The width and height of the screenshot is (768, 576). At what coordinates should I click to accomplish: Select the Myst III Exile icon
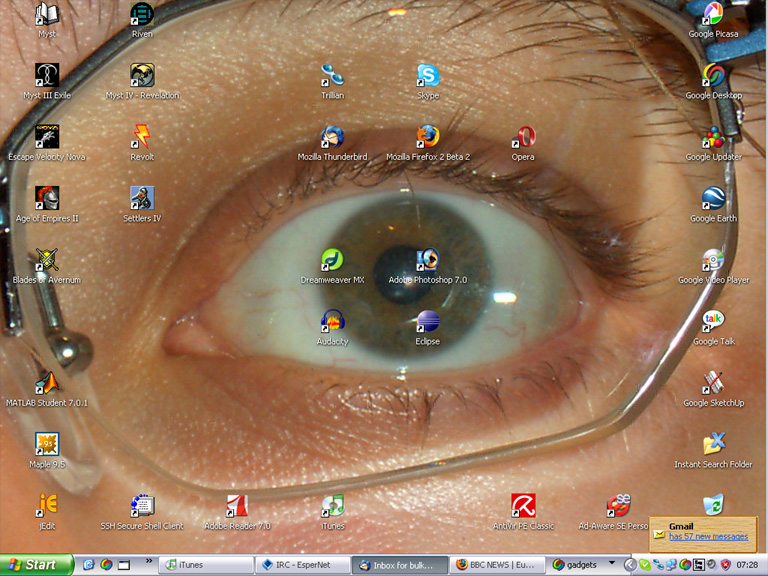[x=47, y=82]
